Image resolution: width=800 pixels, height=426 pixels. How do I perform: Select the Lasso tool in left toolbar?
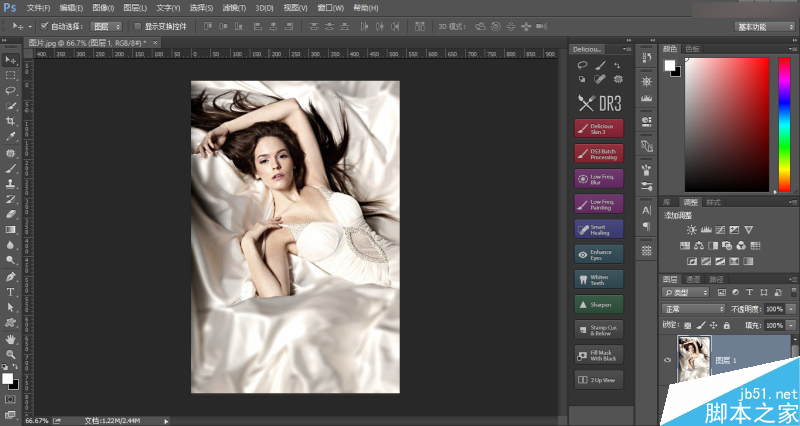coord(10,90)
